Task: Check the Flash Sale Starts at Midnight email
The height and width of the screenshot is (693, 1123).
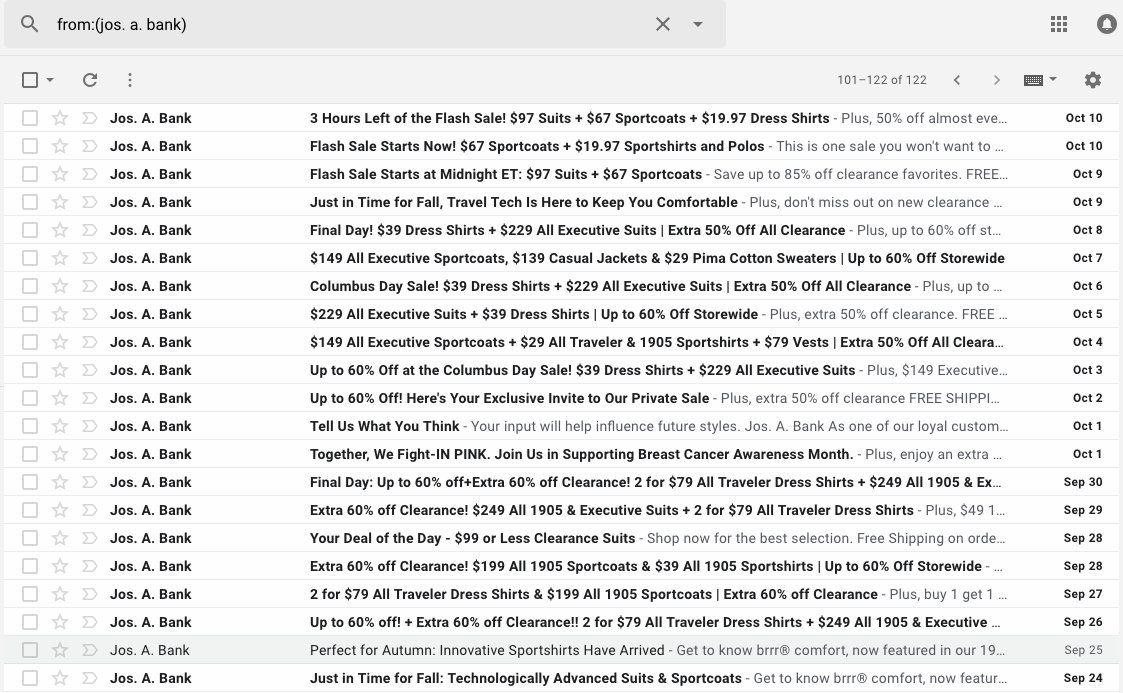Action: [29, 174]
